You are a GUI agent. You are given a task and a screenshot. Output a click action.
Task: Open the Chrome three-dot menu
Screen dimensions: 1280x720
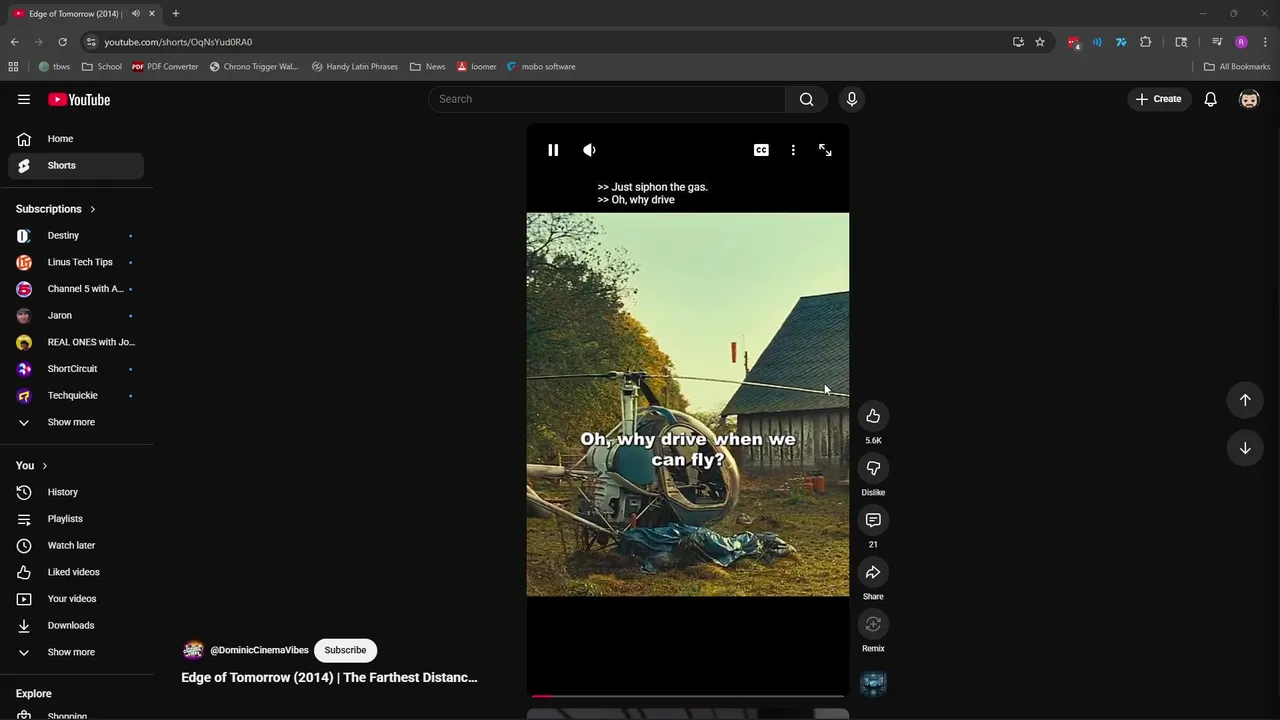point(1266,42)
